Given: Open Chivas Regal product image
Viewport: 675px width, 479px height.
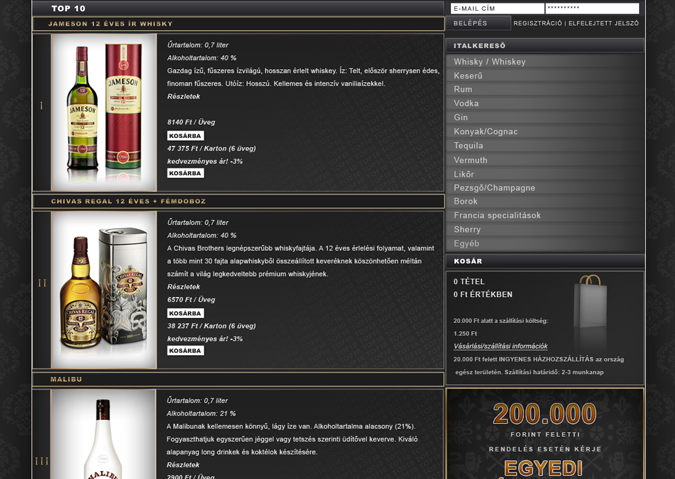Looking at the screenshot, I should (104, 290).
